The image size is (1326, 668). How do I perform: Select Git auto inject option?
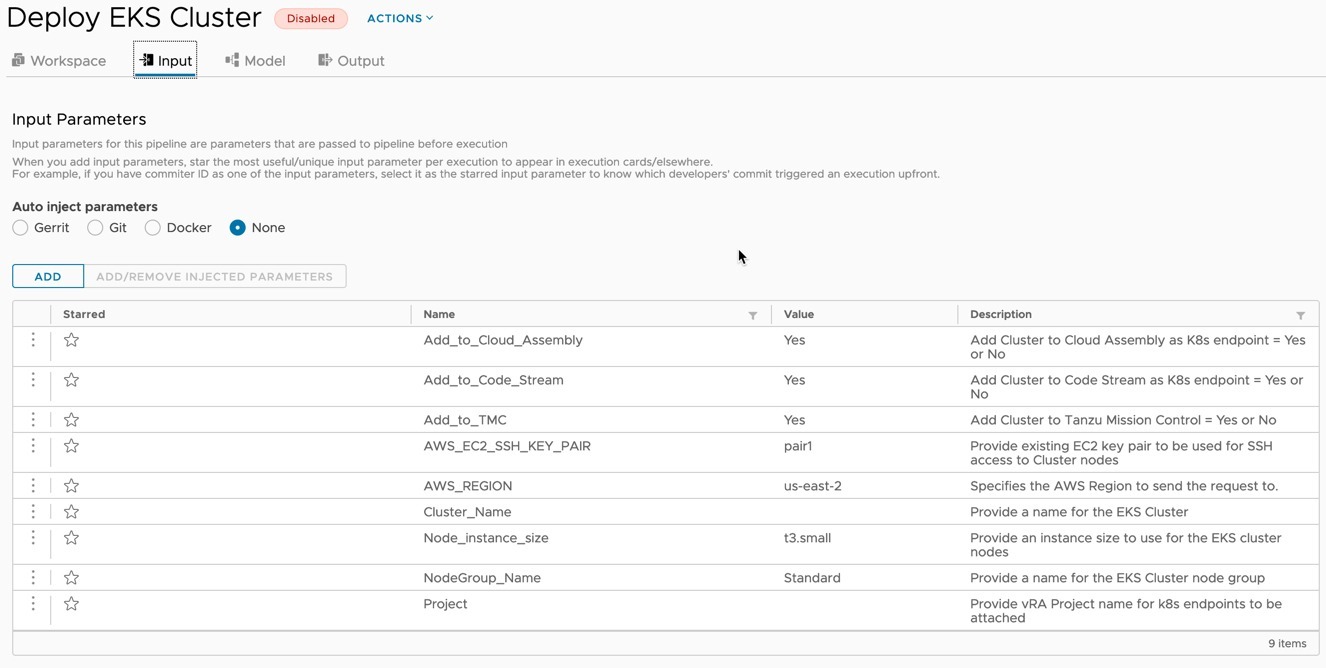(x=95, y=228)
